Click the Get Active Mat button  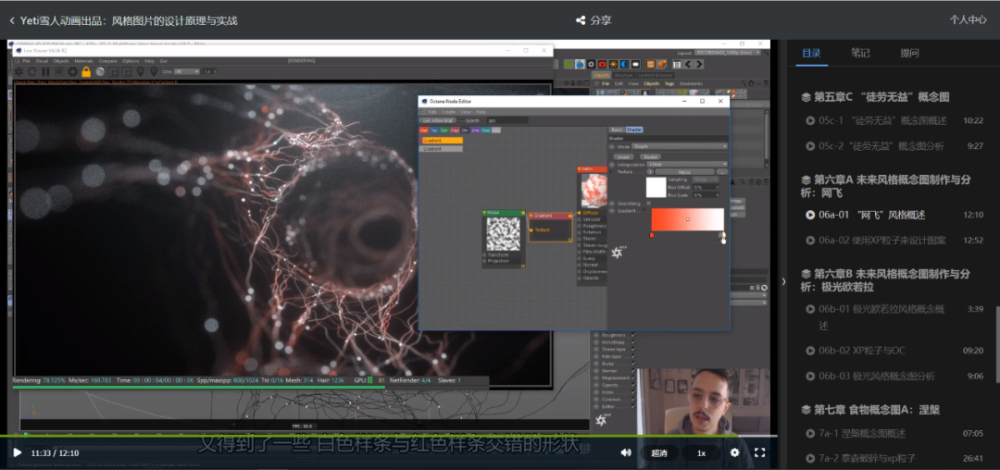[x=438, y=121]
